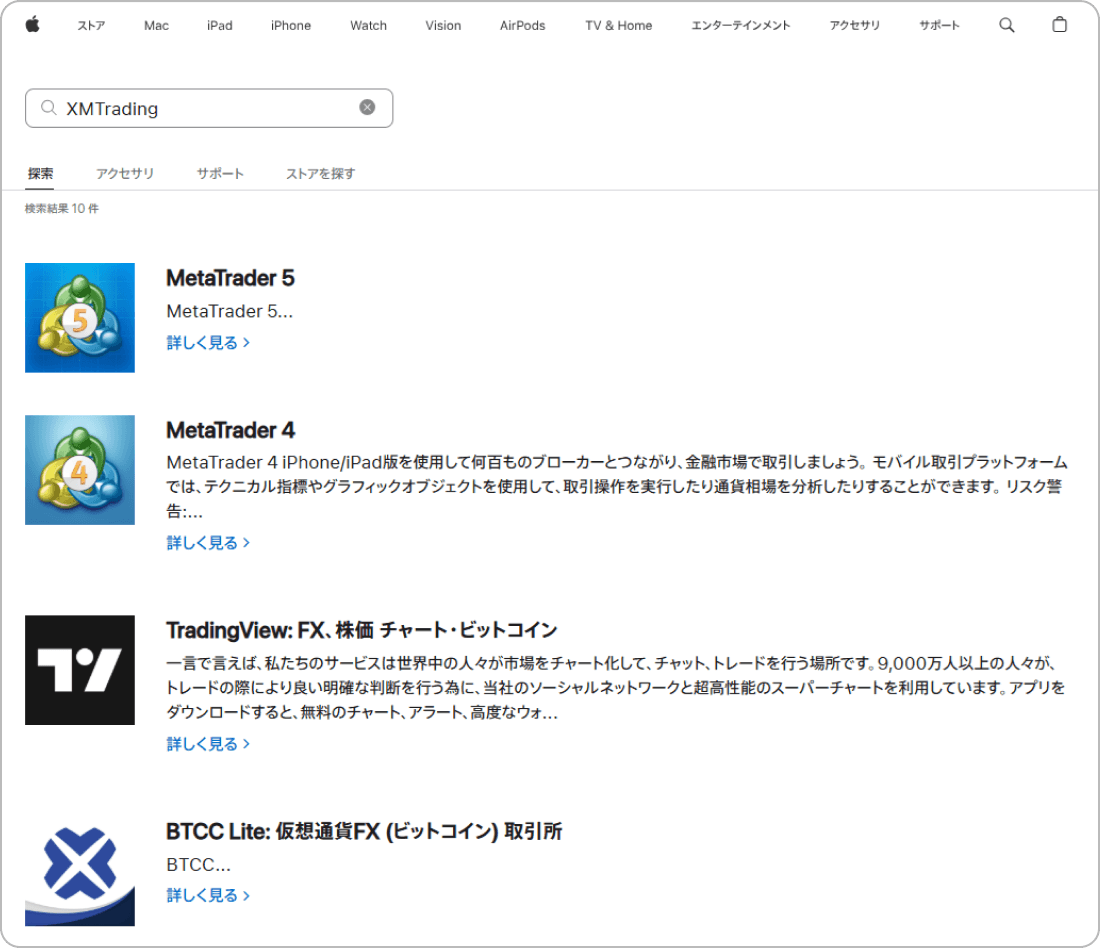Viewport: 1100px width, 948px height.
Task: Open the search magnifier in the nav bar
Action: coord(1007,25)
